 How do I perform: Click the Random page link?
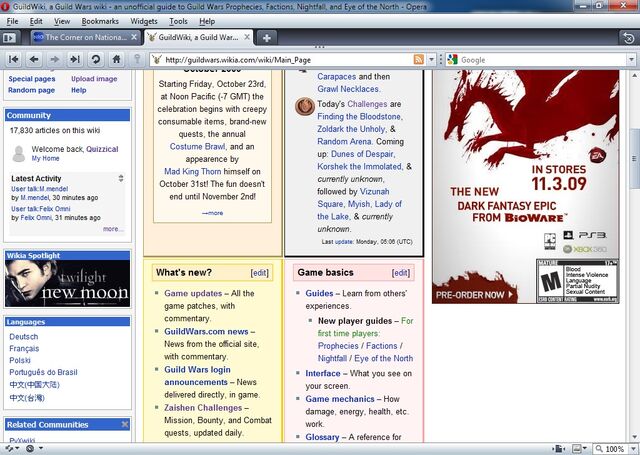(x=31, y=90)
